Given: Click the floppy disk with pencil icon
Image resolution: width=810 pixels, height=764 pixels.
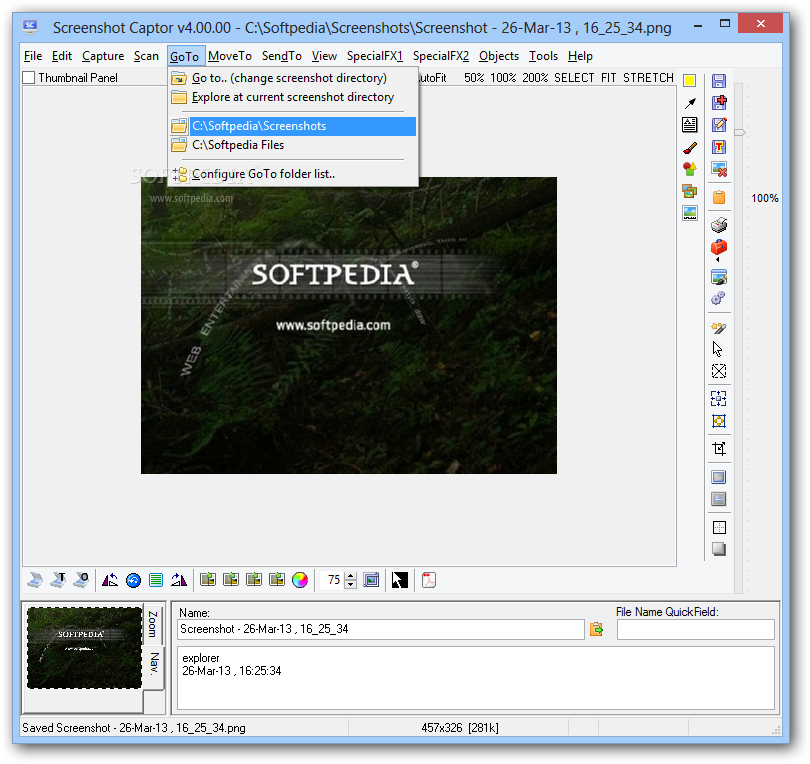Looking at the screenshot, I should pos(719,124).
